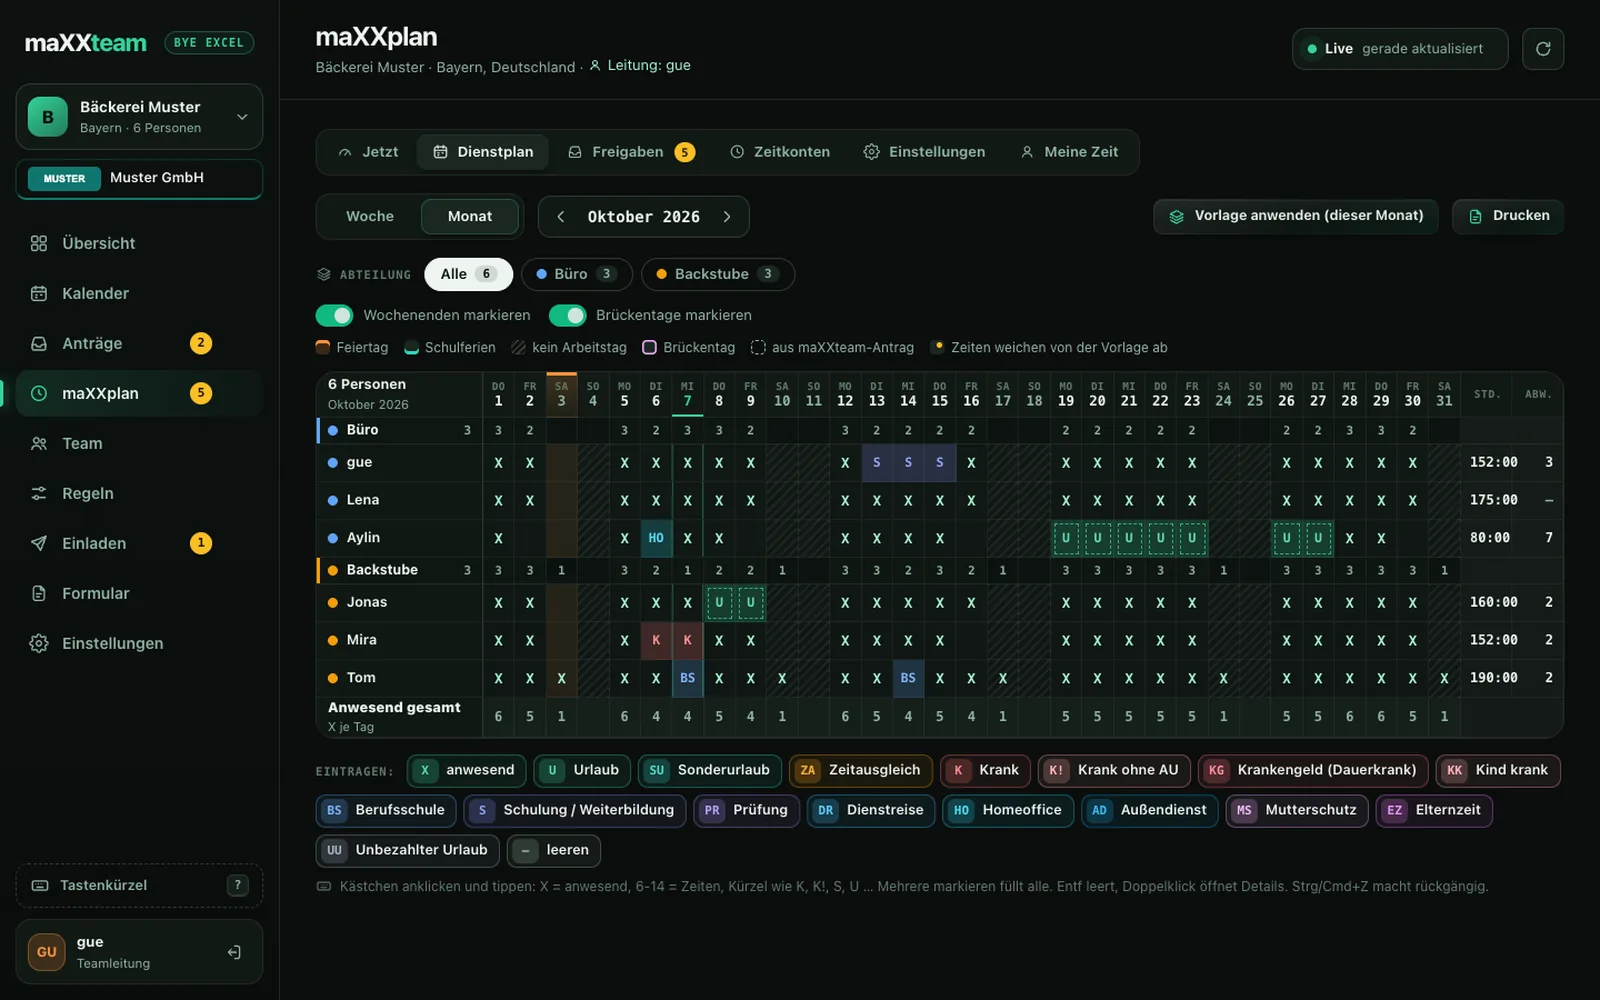Select the Einstellungen tab in top bar
This screenshot has height=1000, width=1600.
point(925,152)
